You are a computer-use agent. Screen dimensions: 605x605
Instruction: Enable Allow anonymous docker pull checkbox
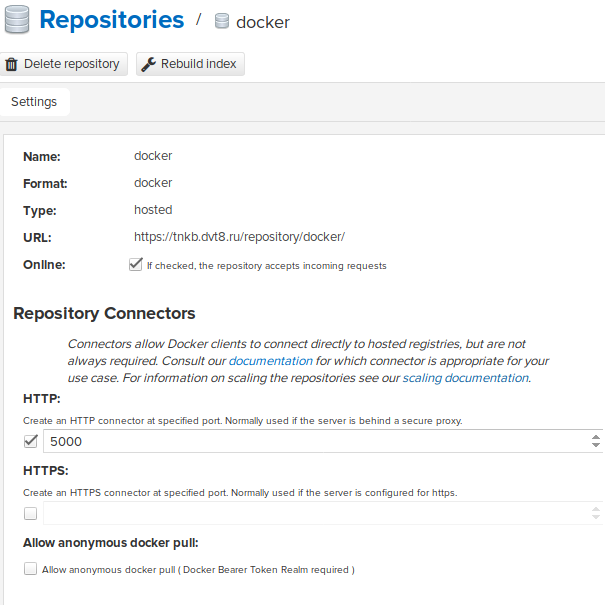click(30, 569)
